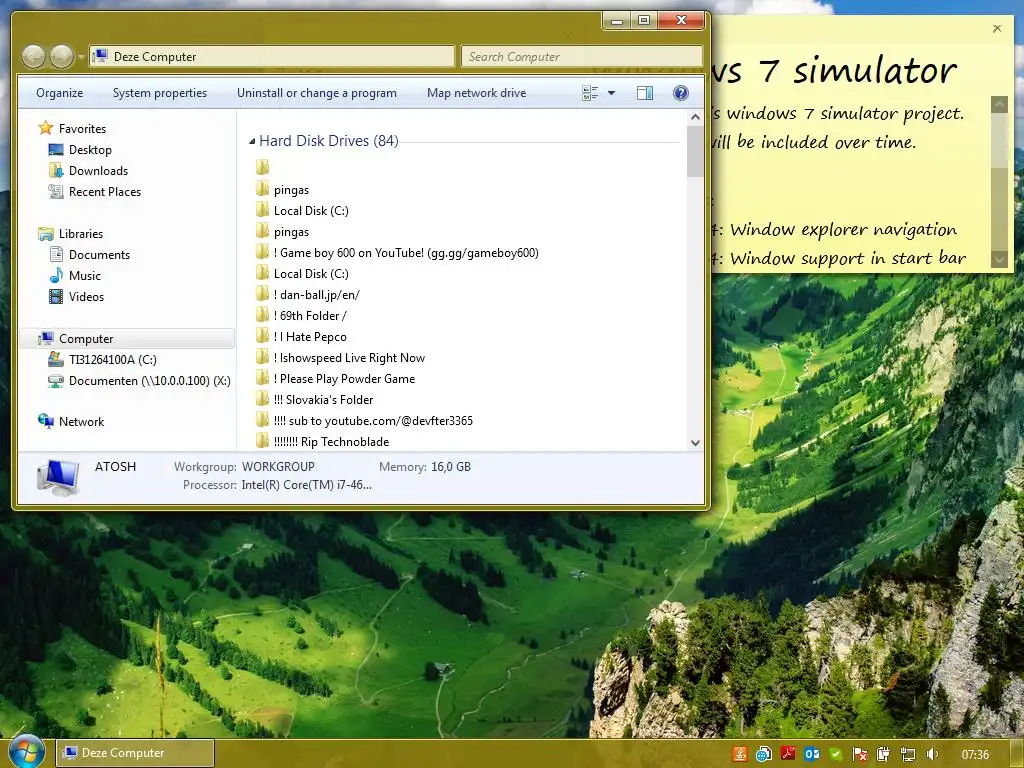Click the green checkmark security tray icon
Viewport: 1024px width, 768px height.
[835, 754]
